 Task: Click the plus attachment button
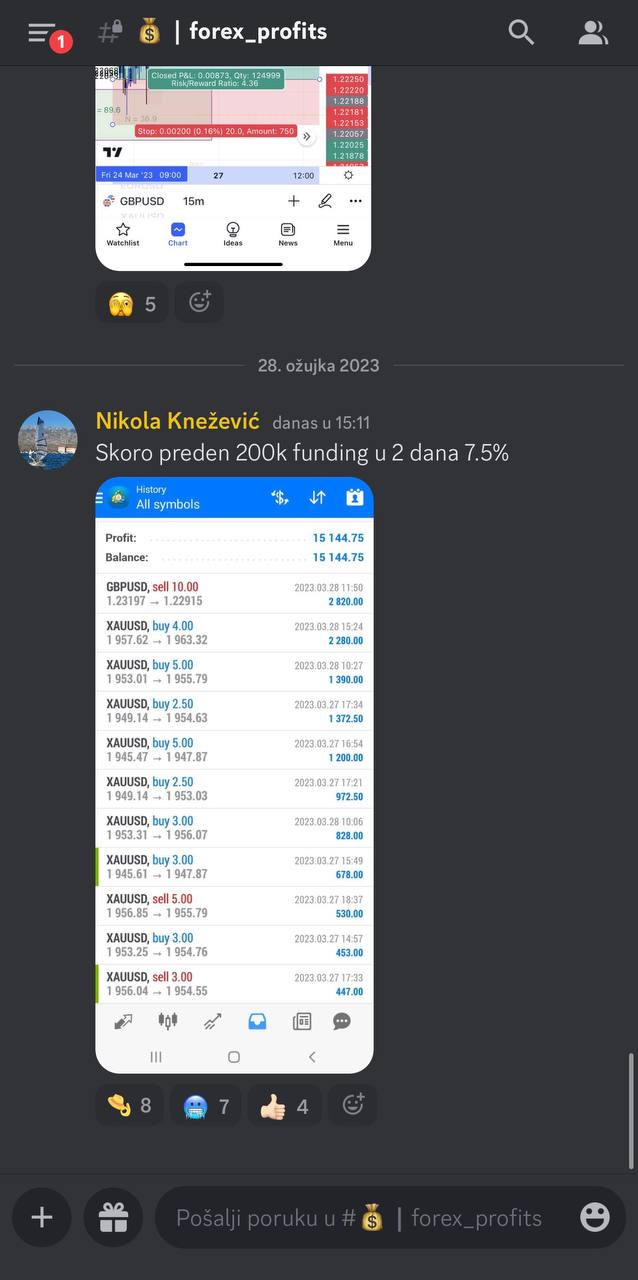[x=42, y=1217]
